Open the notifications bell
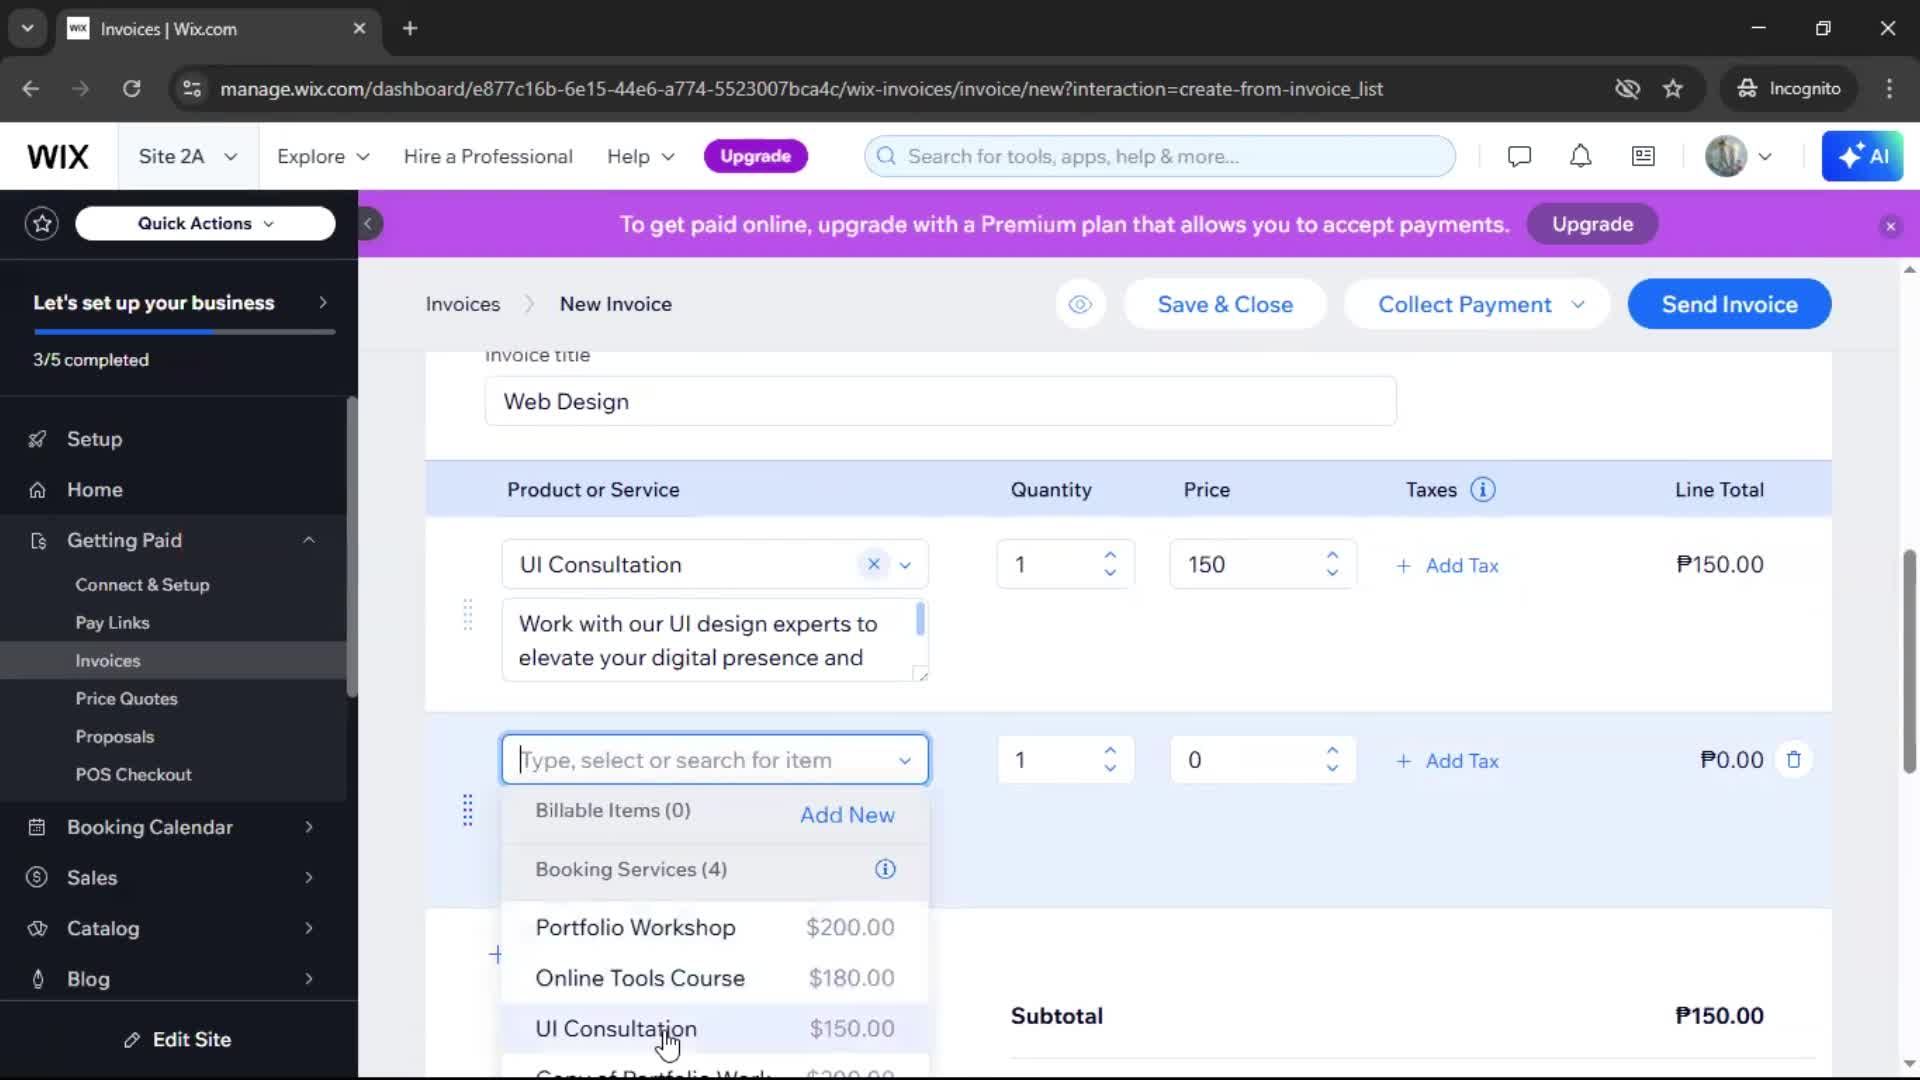Image resolution: width=1920 pixels, height=1080 pixels. point(1580,156)
